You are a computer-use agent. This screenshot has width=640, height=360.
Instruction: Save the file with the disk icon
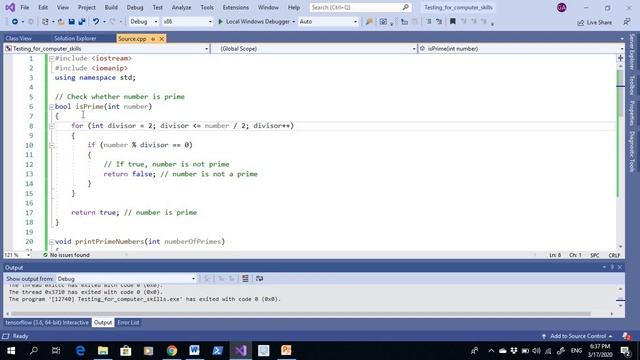[71, 22]
